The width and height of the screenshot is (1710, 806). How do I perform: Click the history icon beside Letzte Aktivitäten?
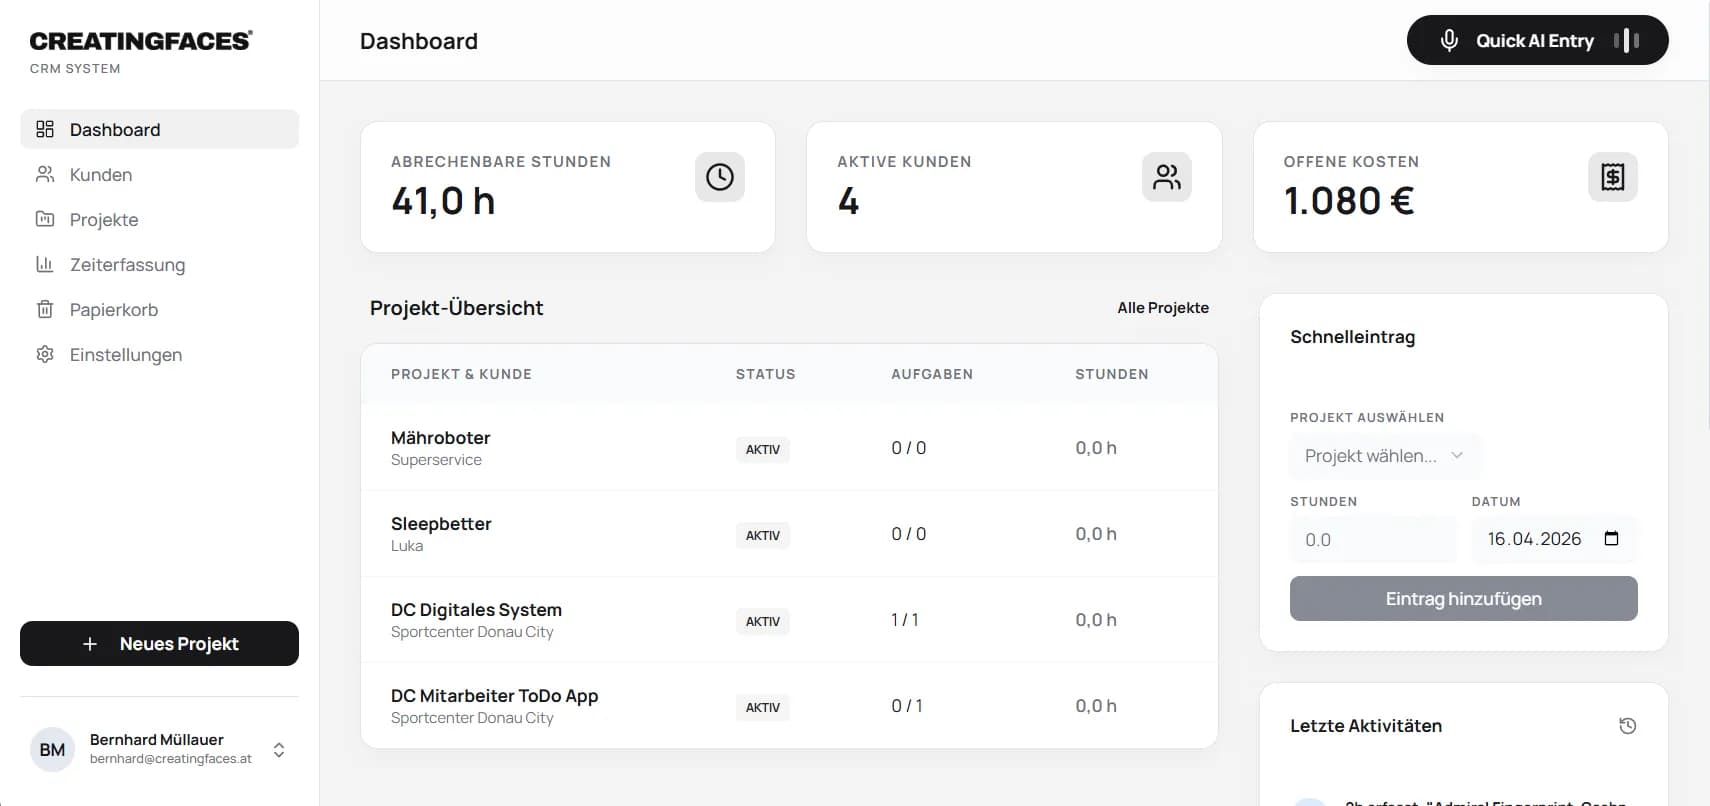point(1628,726)
